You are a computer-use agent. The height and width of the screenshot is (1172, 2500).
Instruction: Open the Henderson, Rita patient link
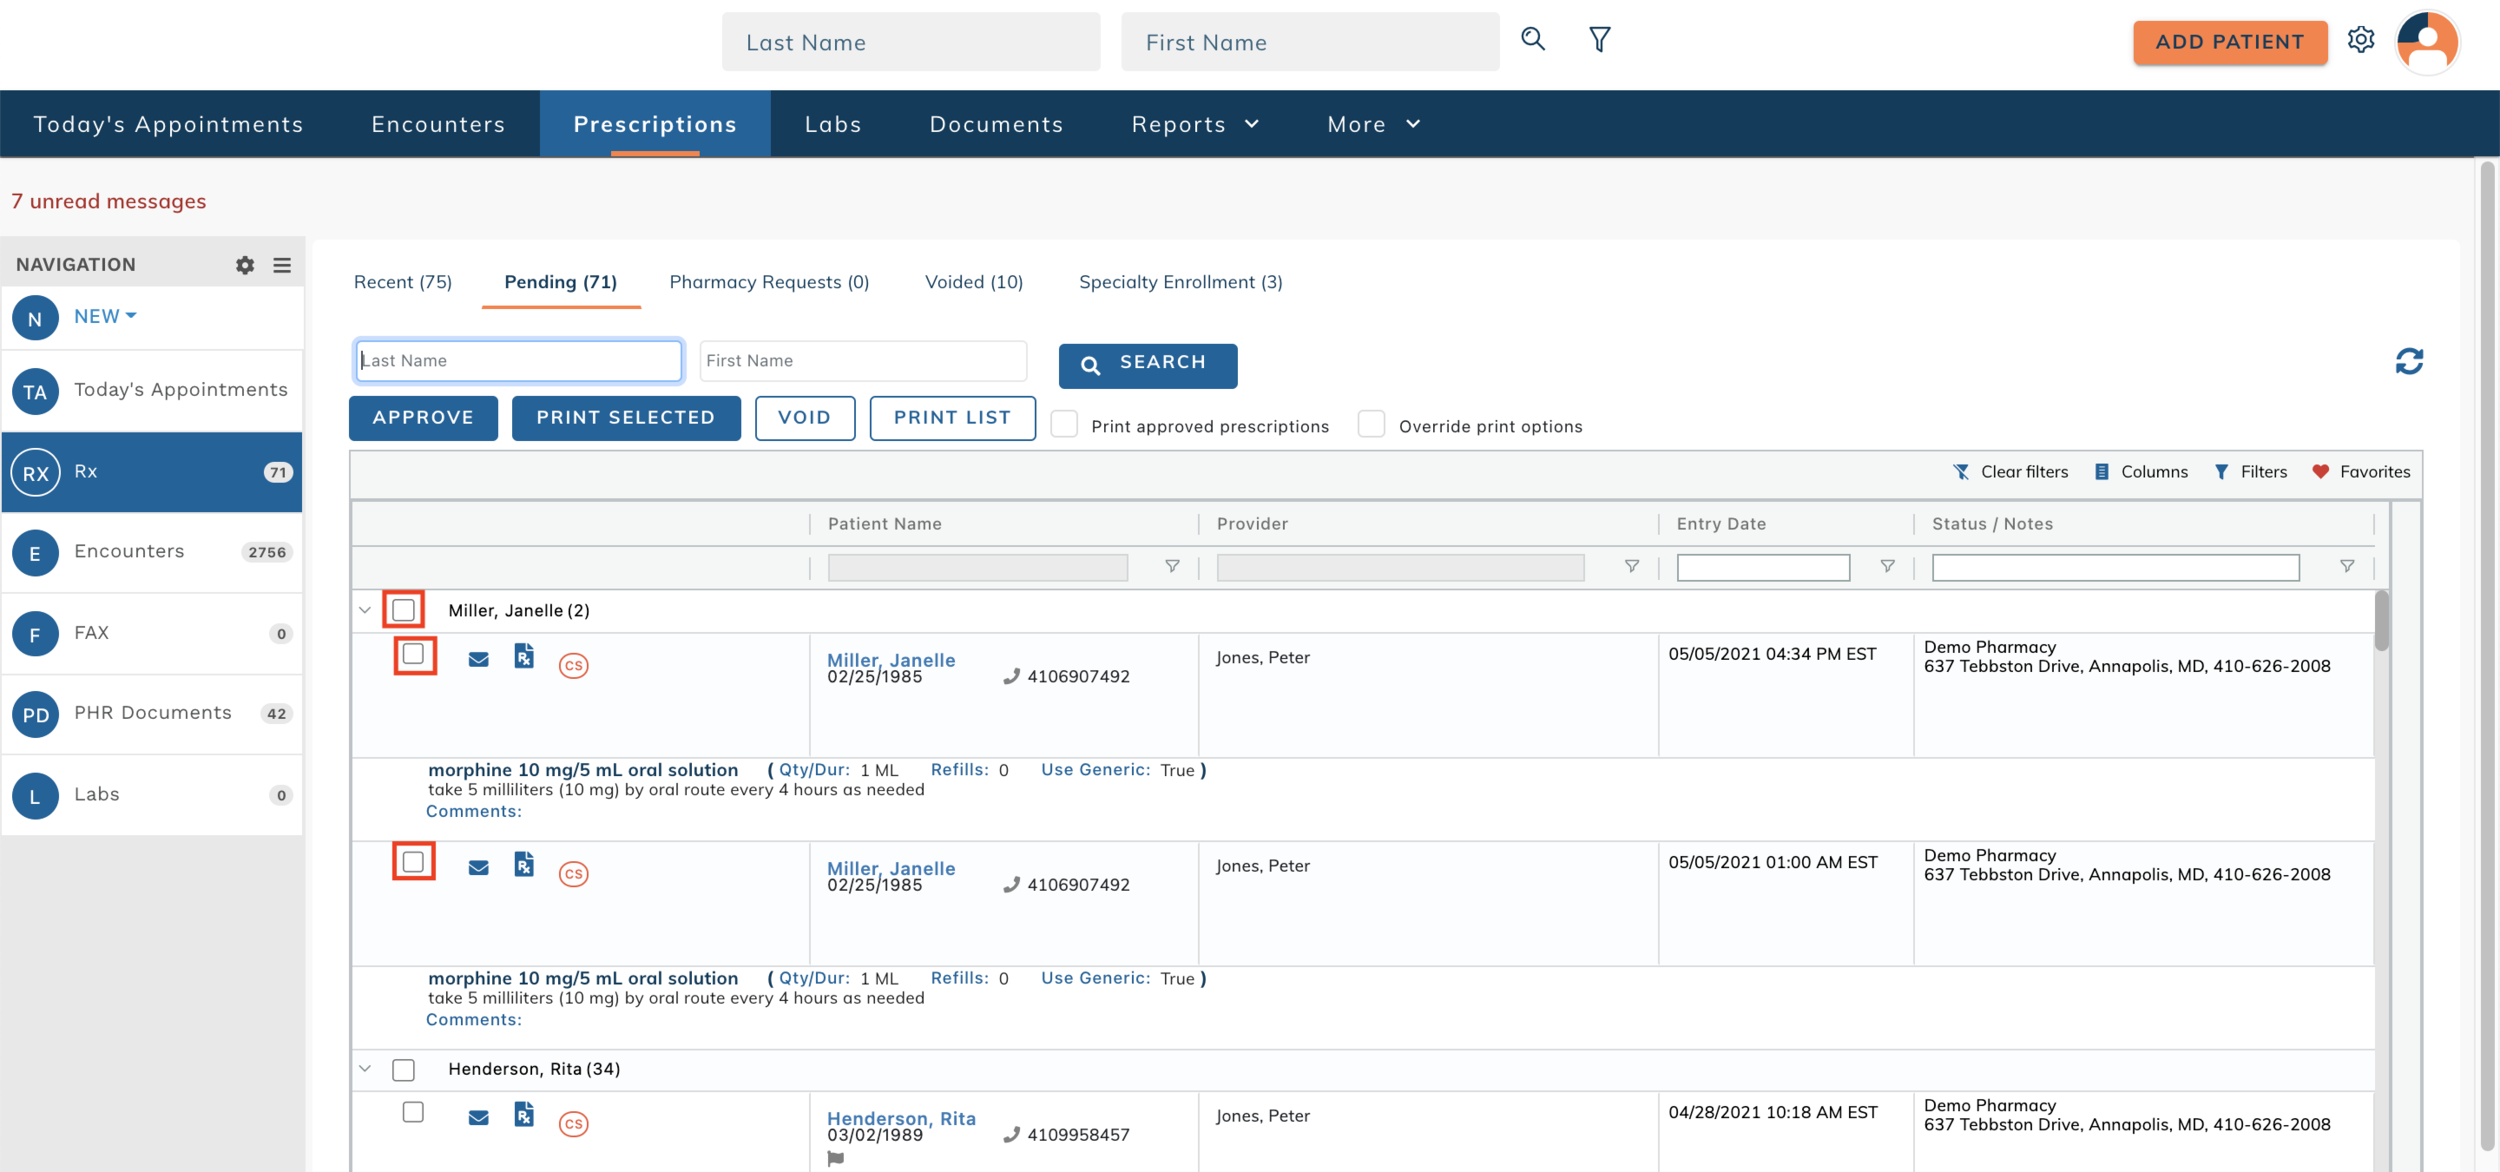click(901, 1118)
